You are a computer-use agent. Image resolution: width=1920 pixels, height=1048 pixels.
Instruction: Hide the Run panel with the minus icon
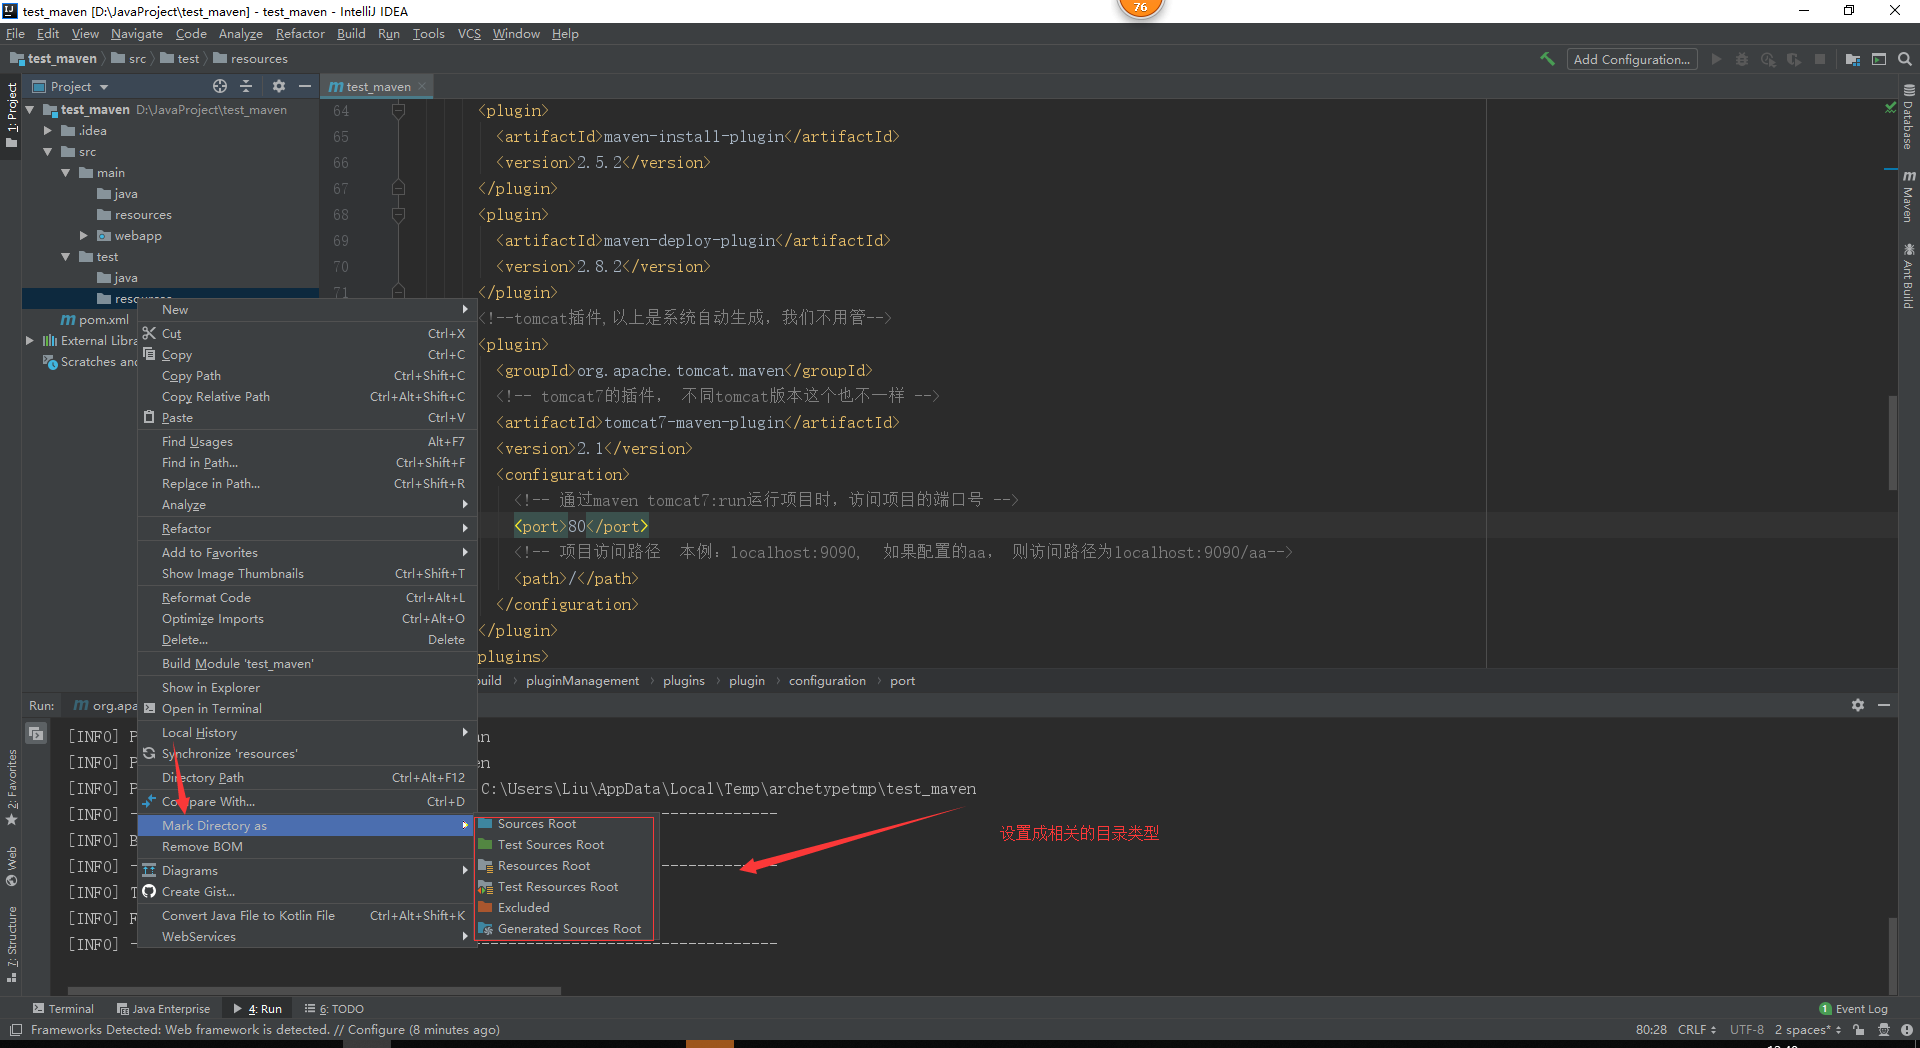click(x=1884, y=705)
